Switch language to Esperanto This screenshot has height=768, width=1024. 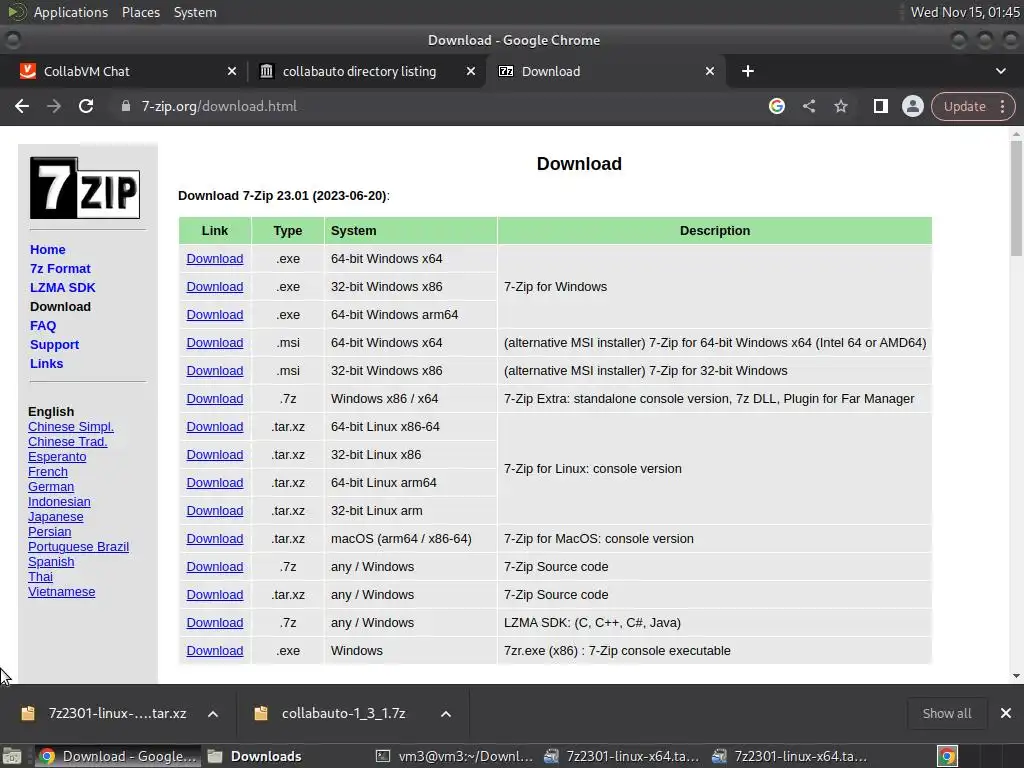click(x=57, y=456)
